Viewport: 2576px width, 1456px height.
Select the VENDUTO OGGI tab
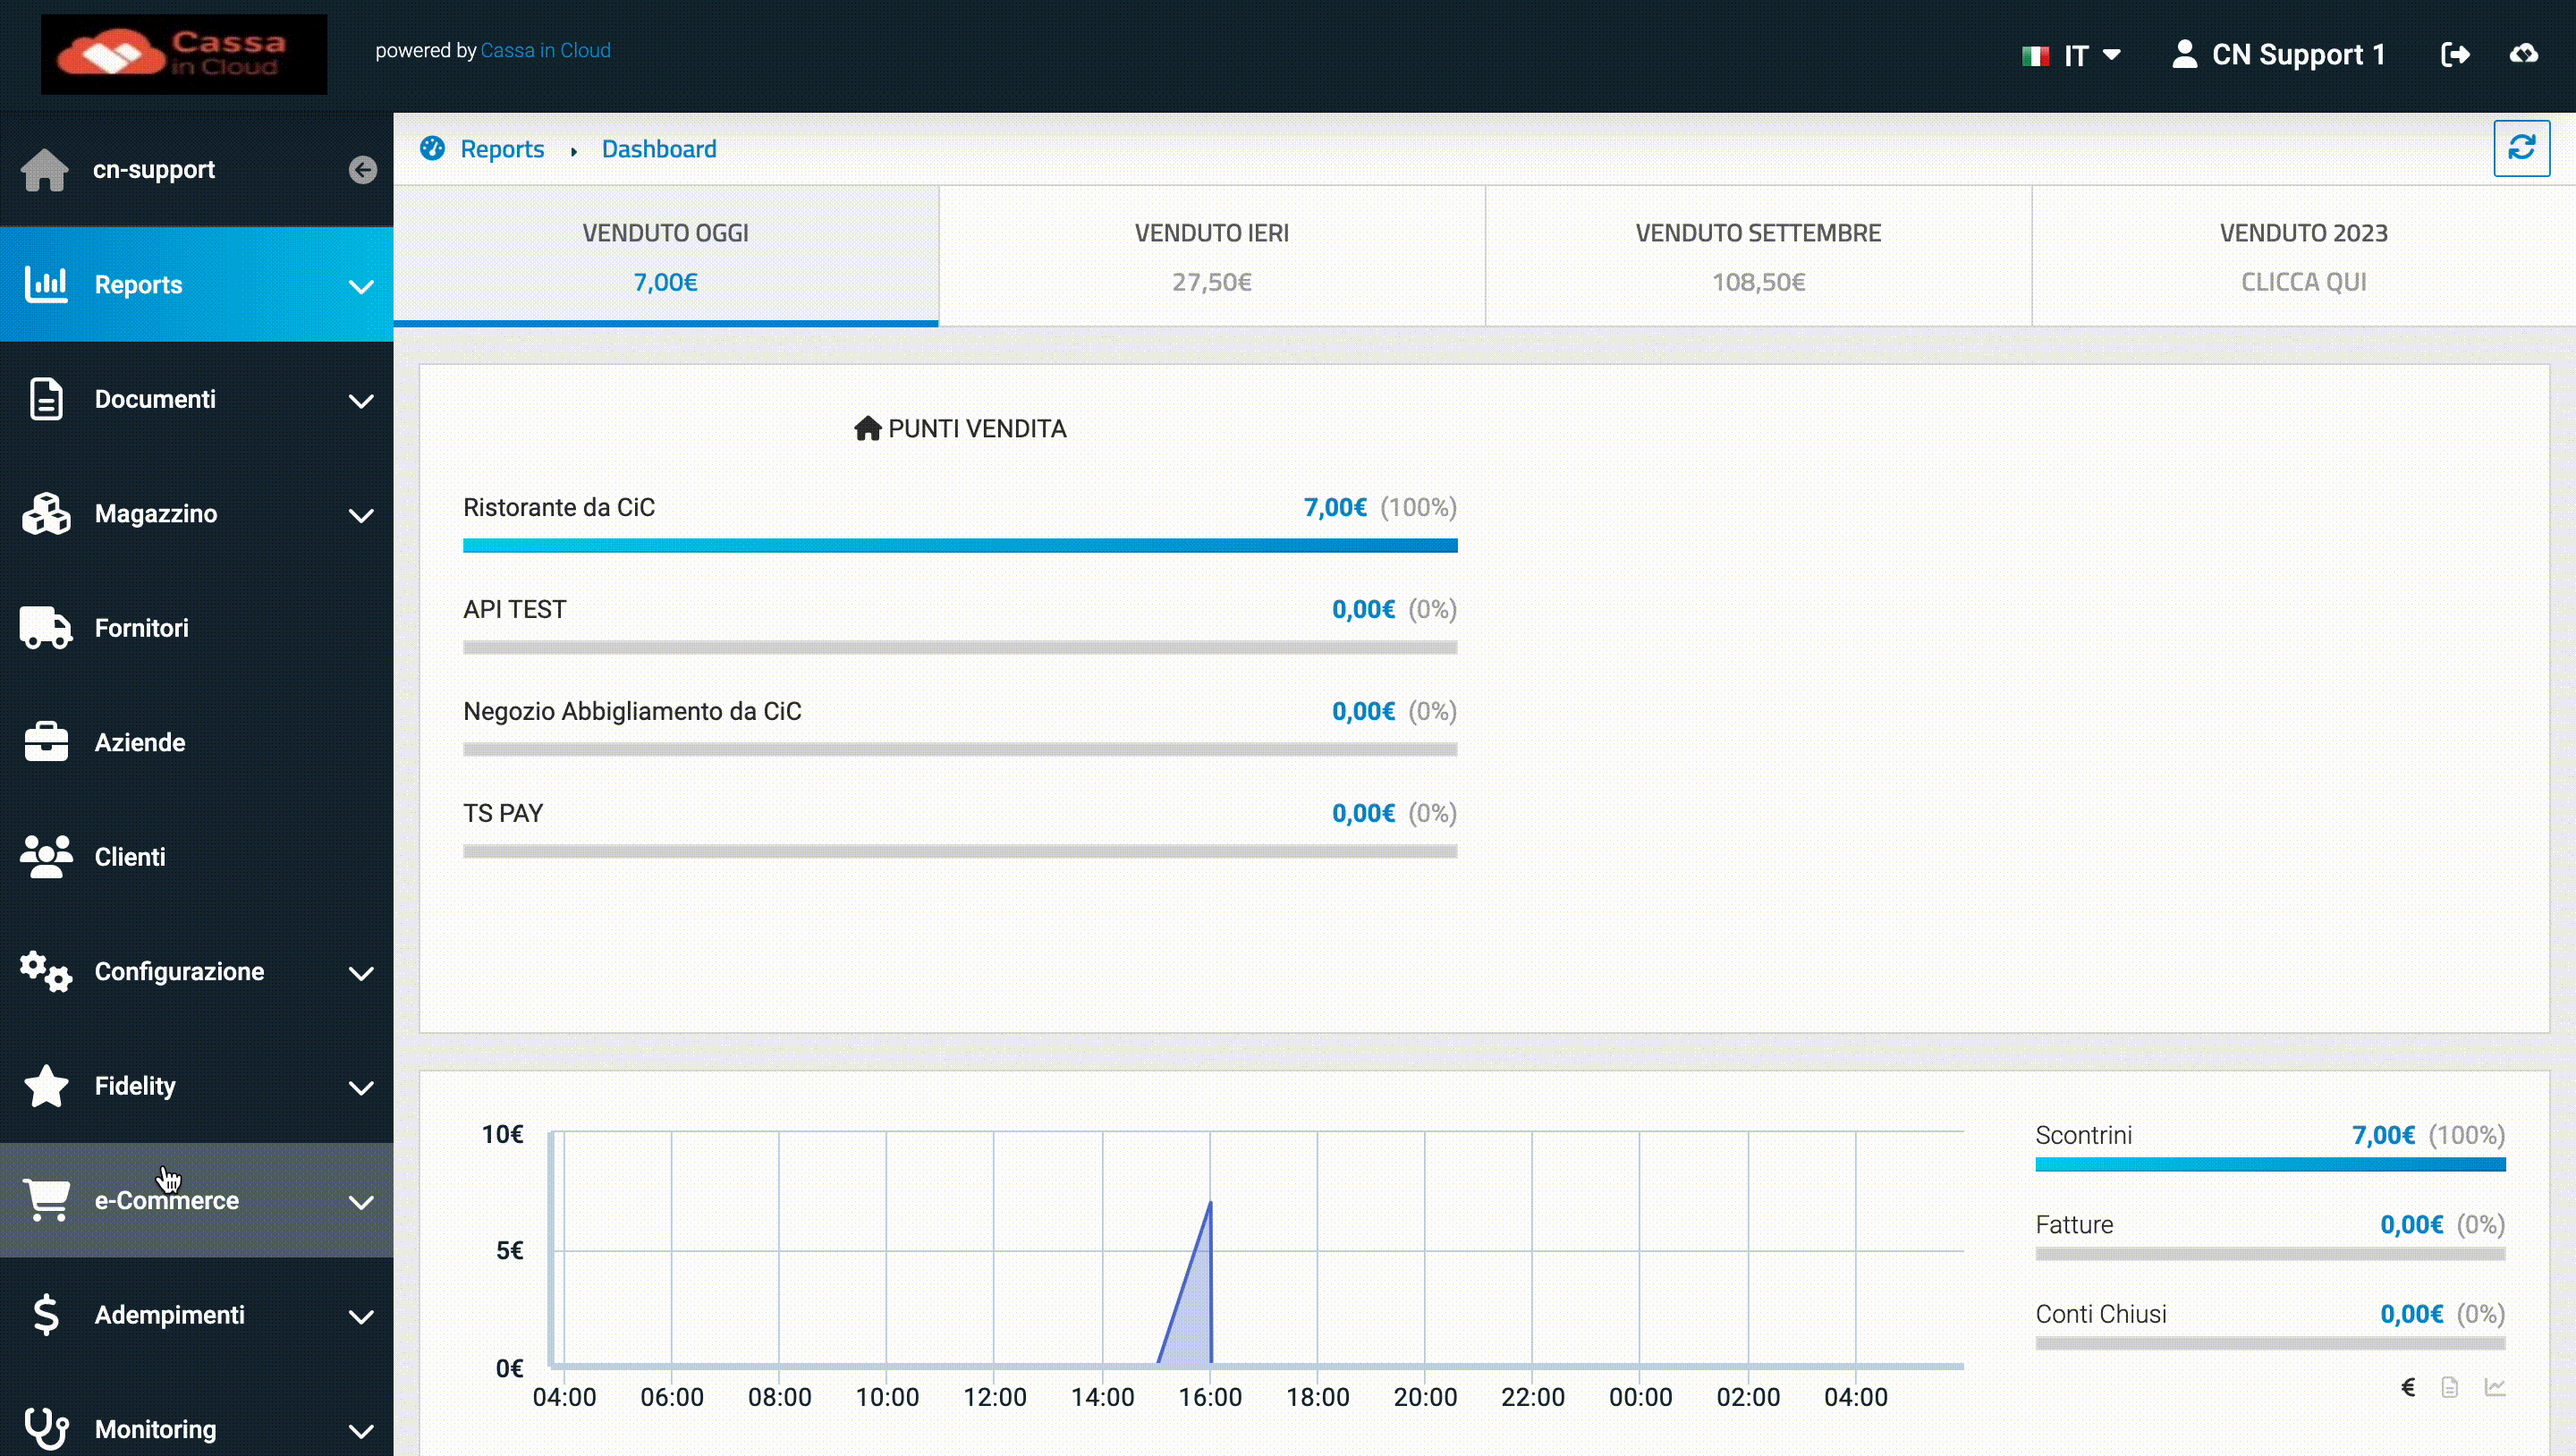(666, 256)
